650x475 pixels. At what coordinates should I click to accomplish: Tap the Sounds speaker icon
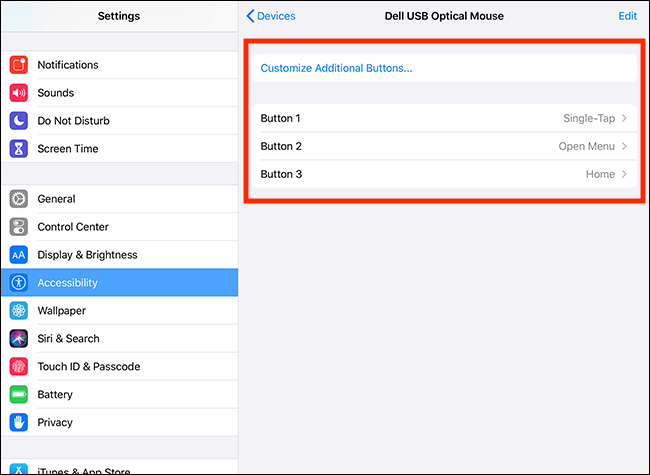pyautogui.click(x=19, y=93)
